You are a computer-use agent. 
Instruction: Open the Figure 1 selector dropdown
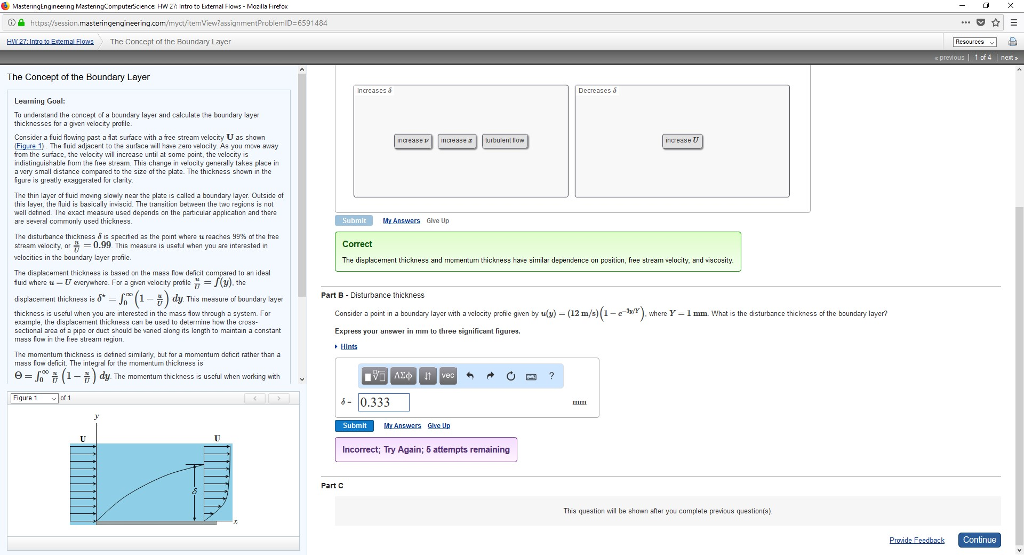coord(31,397)
